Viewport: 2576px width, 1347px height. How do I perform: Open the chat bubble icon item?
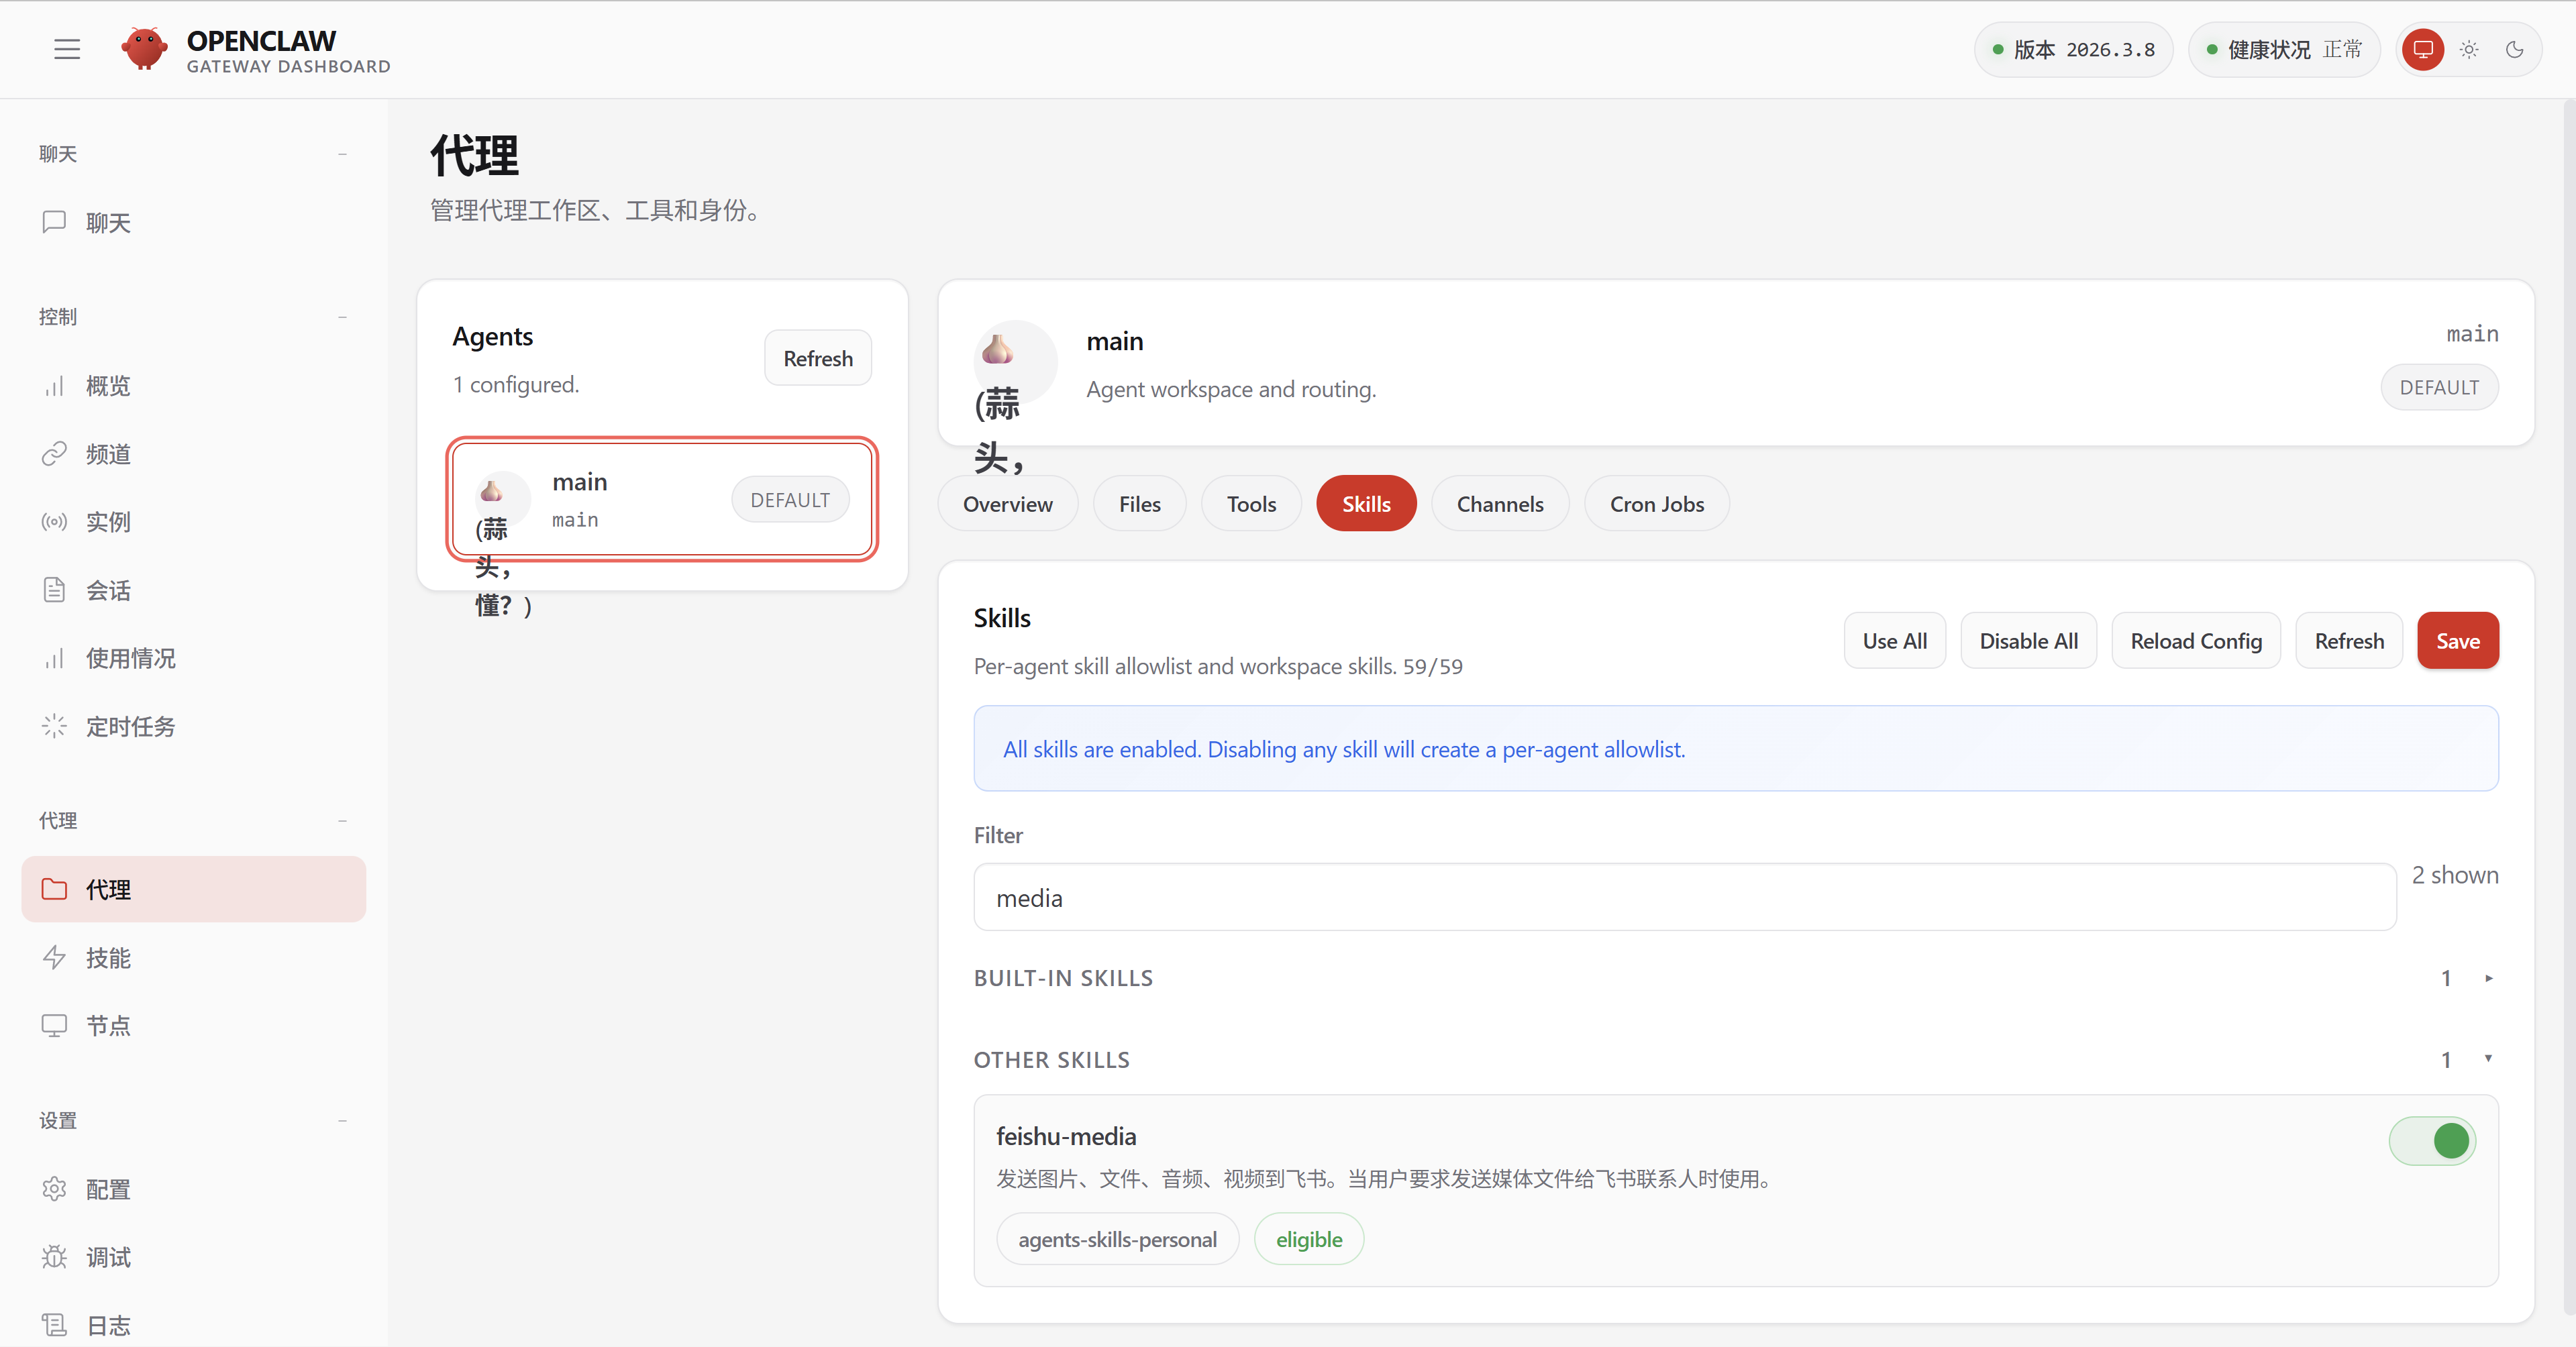(x=55, y=222)
